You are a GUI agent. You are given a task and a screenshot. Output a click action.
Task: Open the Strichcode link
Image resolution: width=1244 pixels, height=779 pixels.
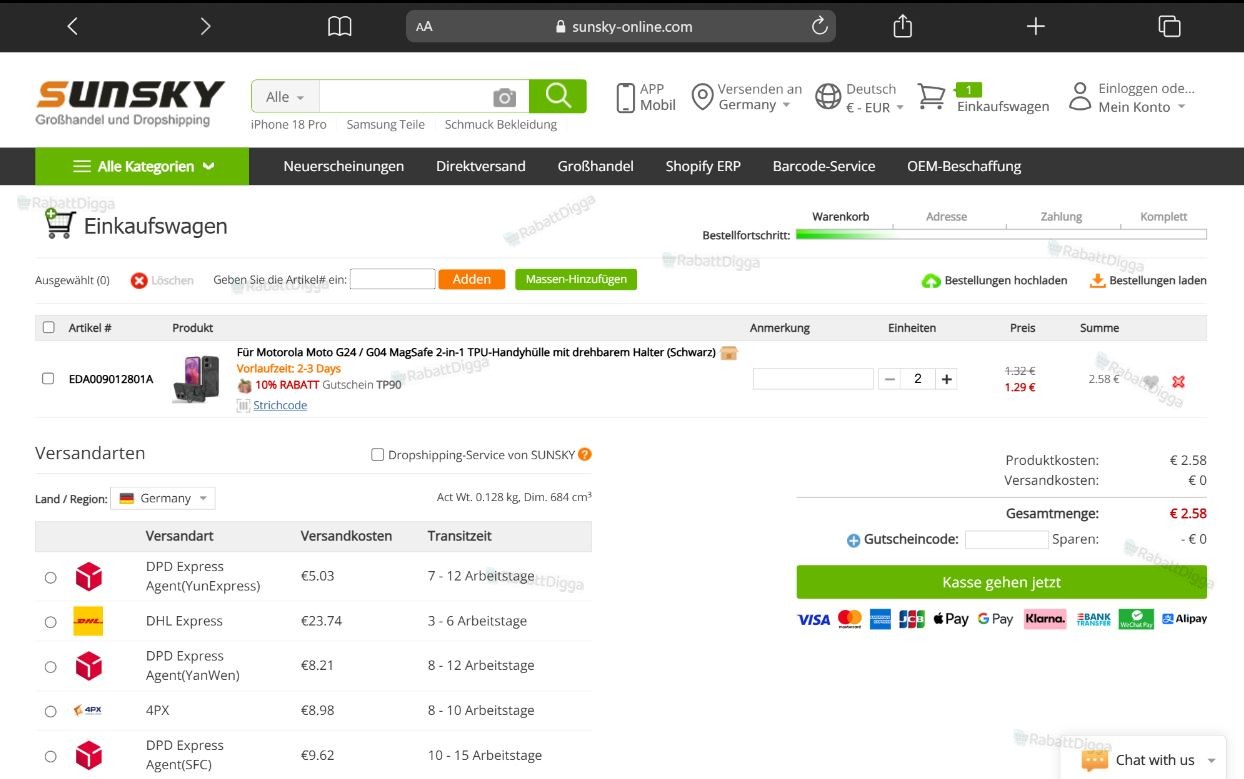click(x=280, y=405)
